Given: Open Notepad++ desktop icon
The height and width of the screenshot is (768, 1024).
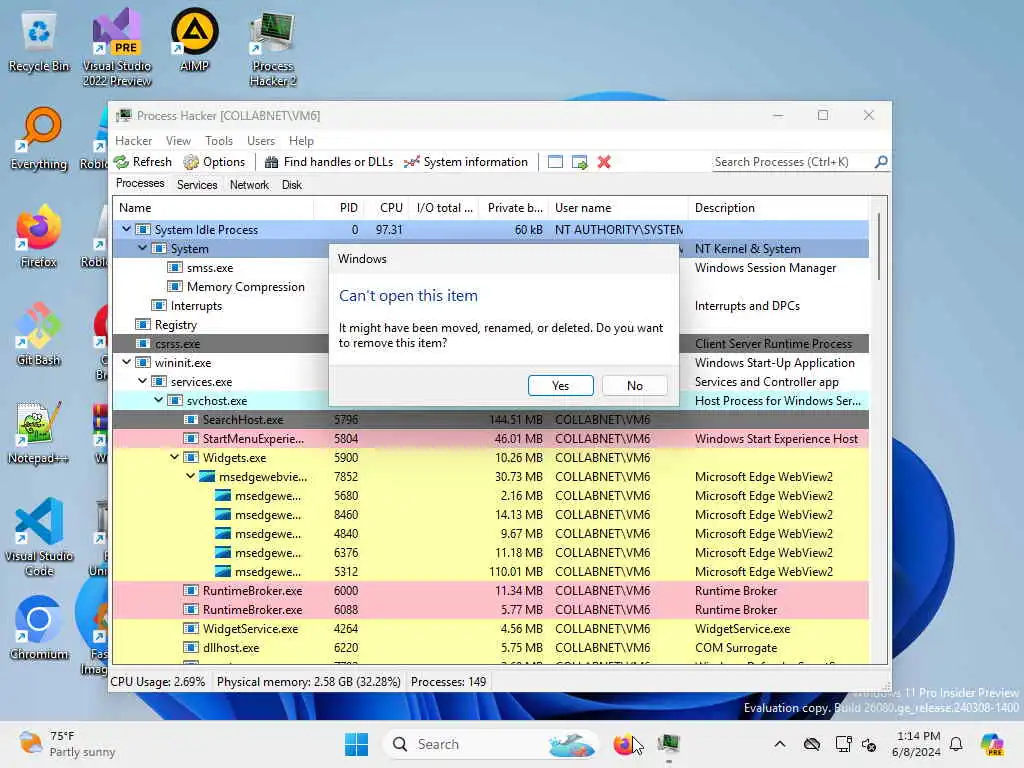Looking at the screenshot, I should pyautogui.click(x=39, y=433).
